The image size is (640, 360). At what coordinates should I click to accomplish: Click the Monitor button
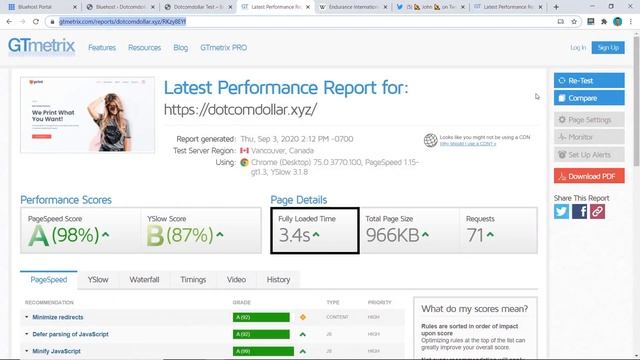589,137
